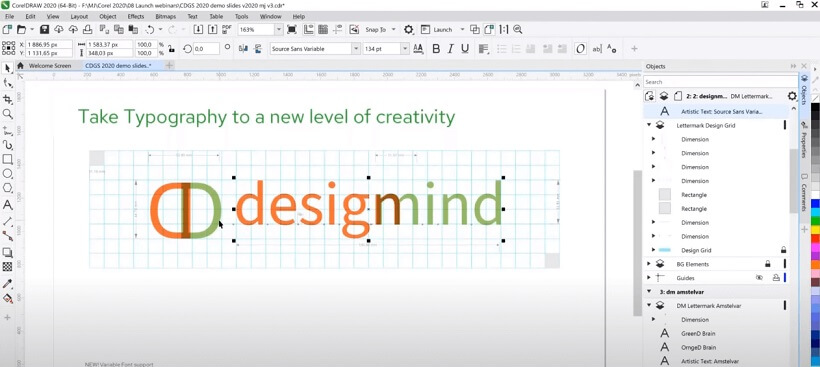820x367 pixels.
Task: Click the Full-screen preview icon
Action: coord(292,29)
